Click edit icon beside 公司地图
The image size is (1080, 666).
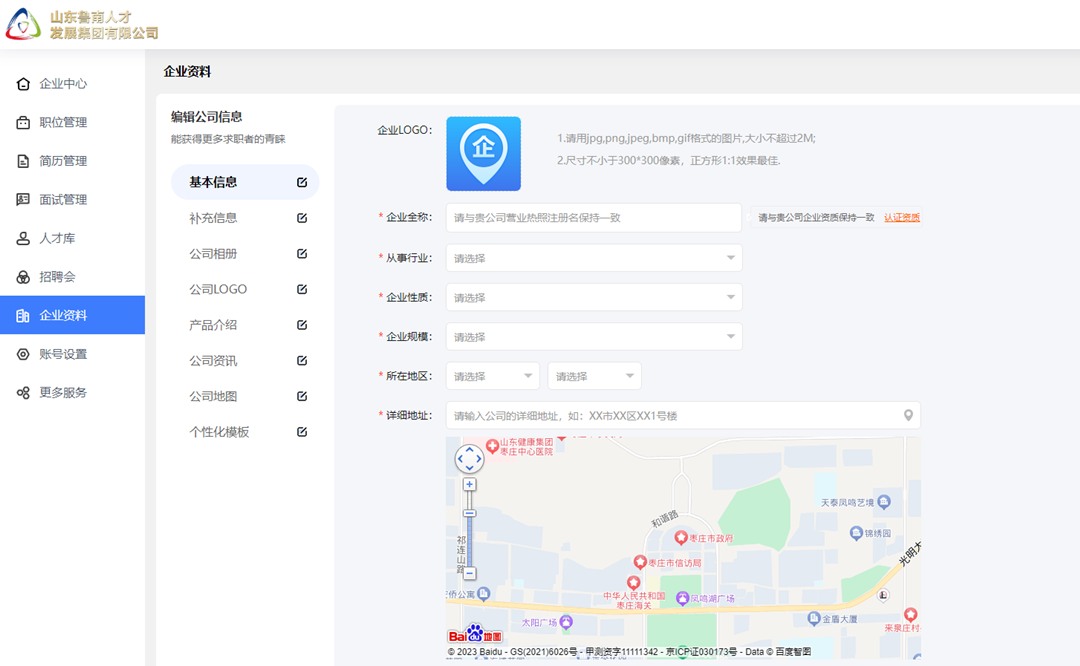tap(302, 396)
